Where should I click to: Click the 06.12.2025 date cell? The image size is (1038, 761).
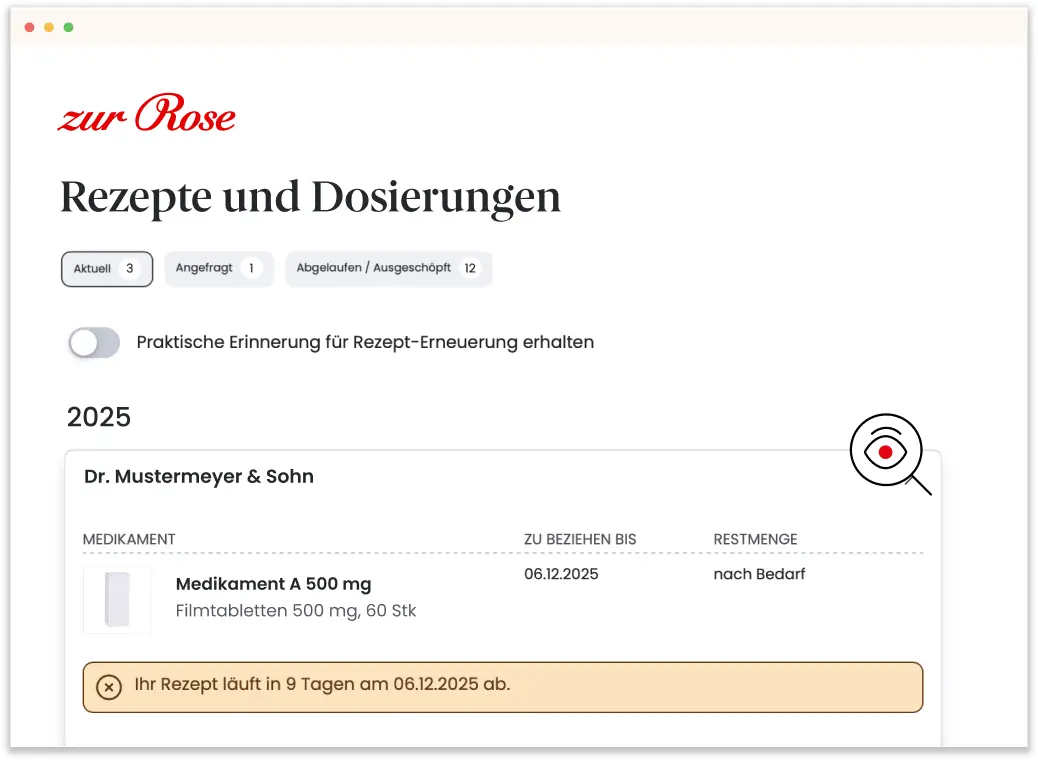click(561, 574)
